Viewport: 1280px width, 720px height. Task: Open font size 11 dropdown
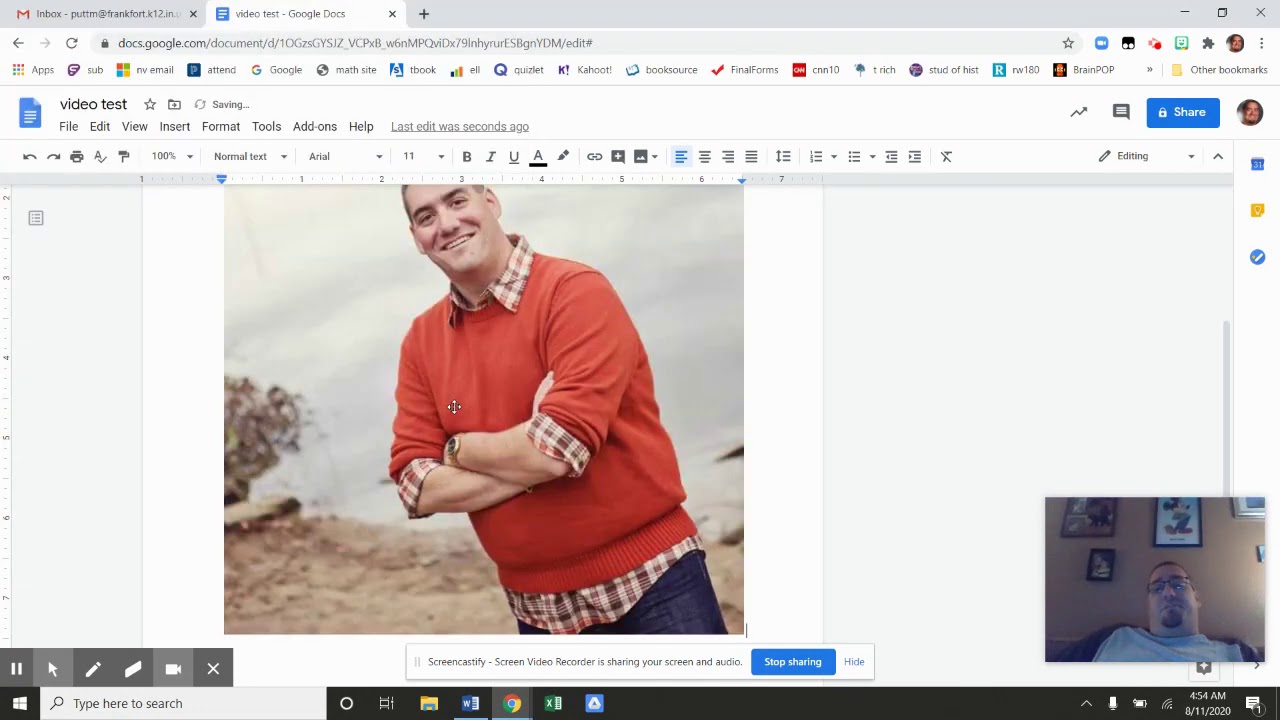423,156
